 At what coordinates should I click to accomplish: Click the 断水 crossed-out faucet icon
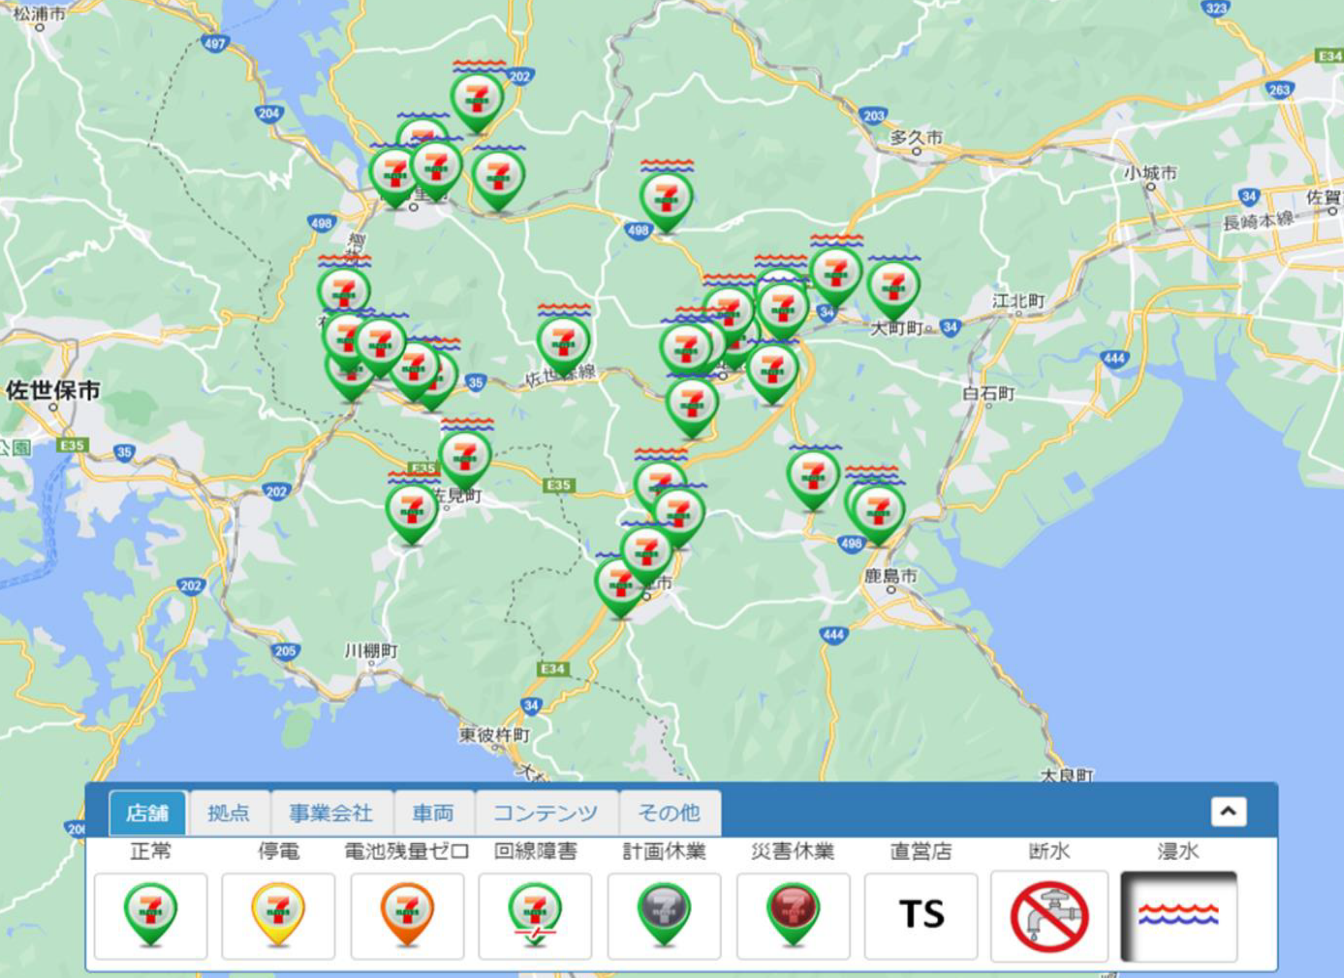click(1049, 915)
